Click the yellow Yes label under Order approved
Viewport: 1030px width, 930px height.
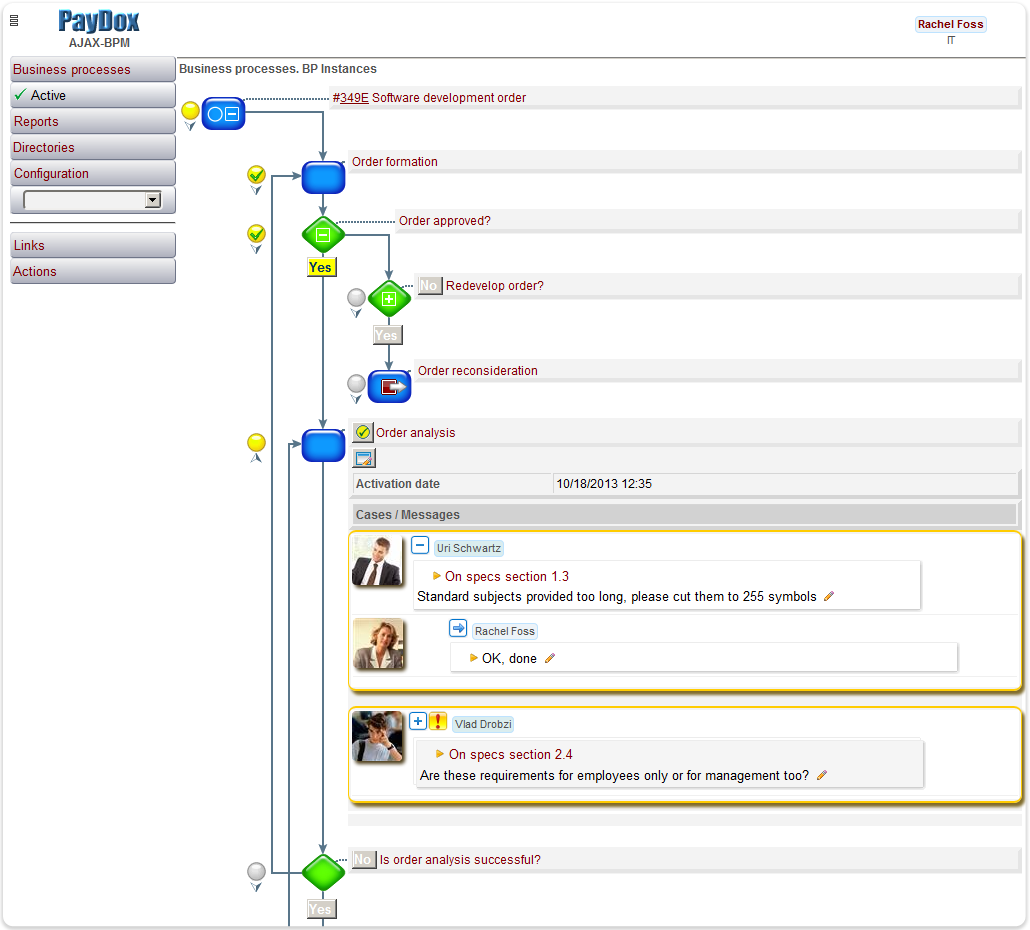[x=321, y=267]
